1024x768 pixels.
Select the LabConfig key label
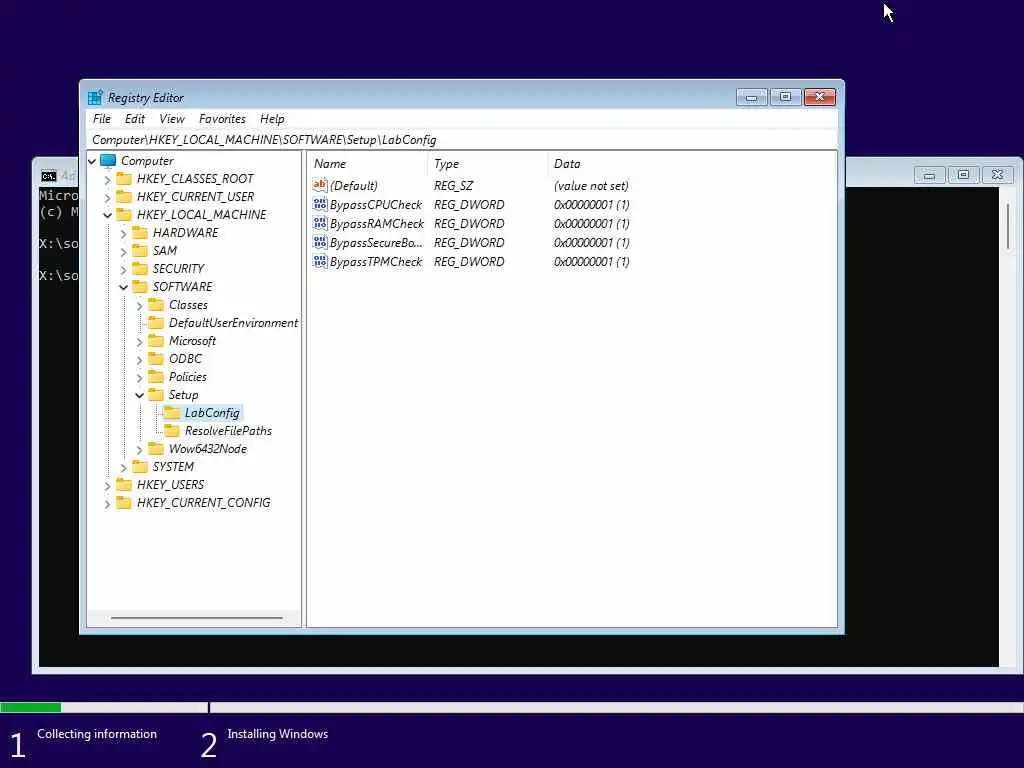[212, 413]
